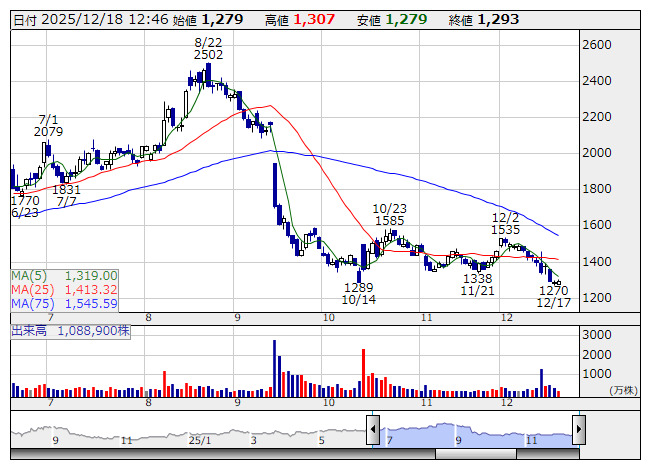Click the left range handle arrow in the overview

tap(373, 431)
